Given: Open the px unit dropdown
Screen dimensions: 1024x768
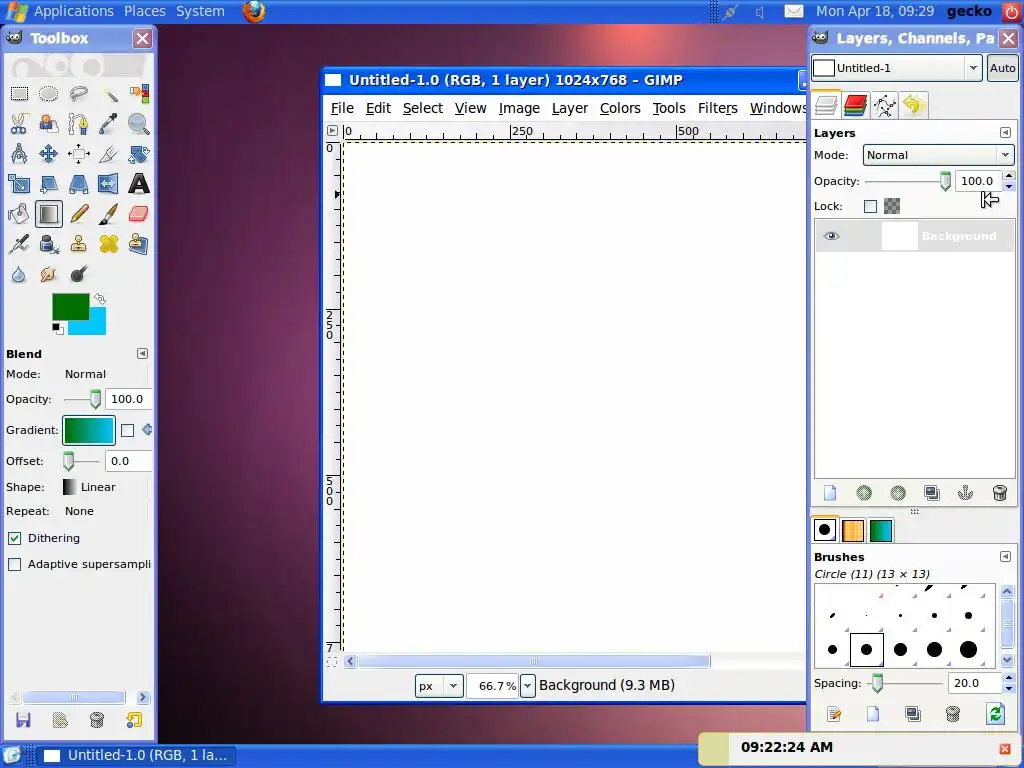Looking at the screenshot, I should coord(439,686).
